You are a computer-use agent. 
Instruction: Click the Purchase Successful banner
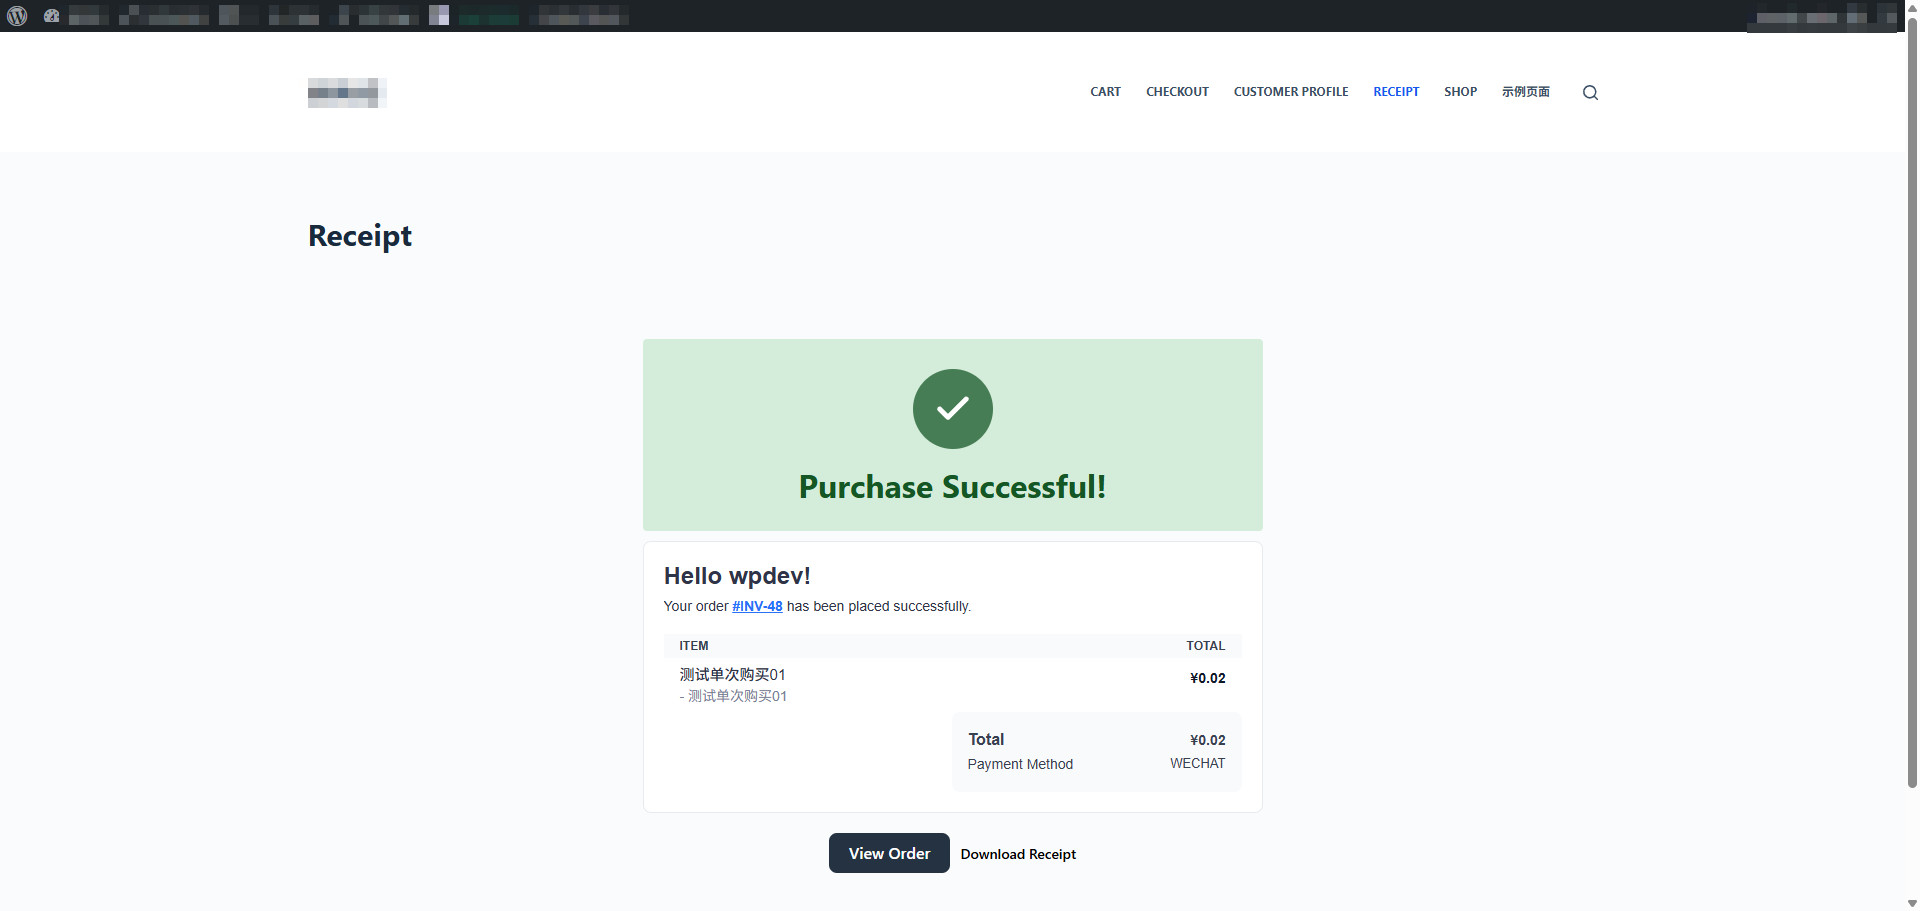(x=952, y=487)
